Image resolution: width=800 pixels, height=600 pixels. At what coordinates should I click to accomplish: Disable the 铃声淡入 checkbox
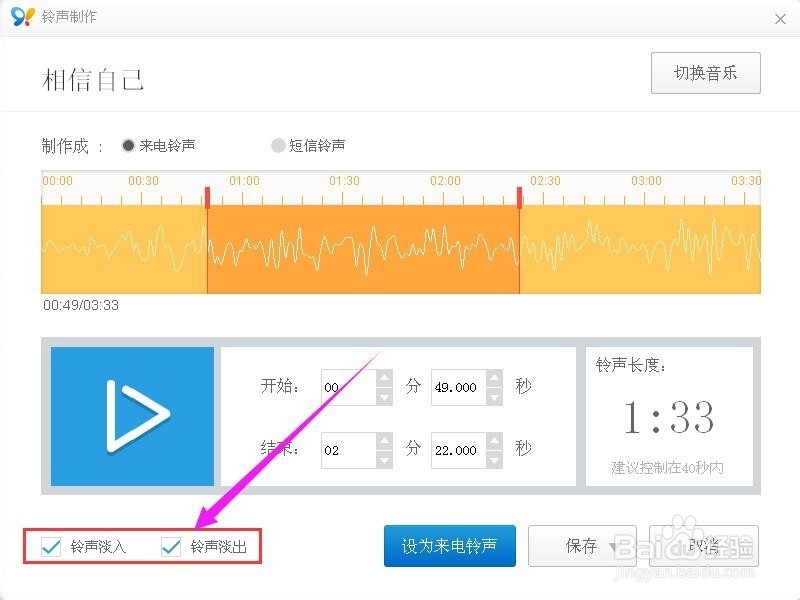(49, 548)
